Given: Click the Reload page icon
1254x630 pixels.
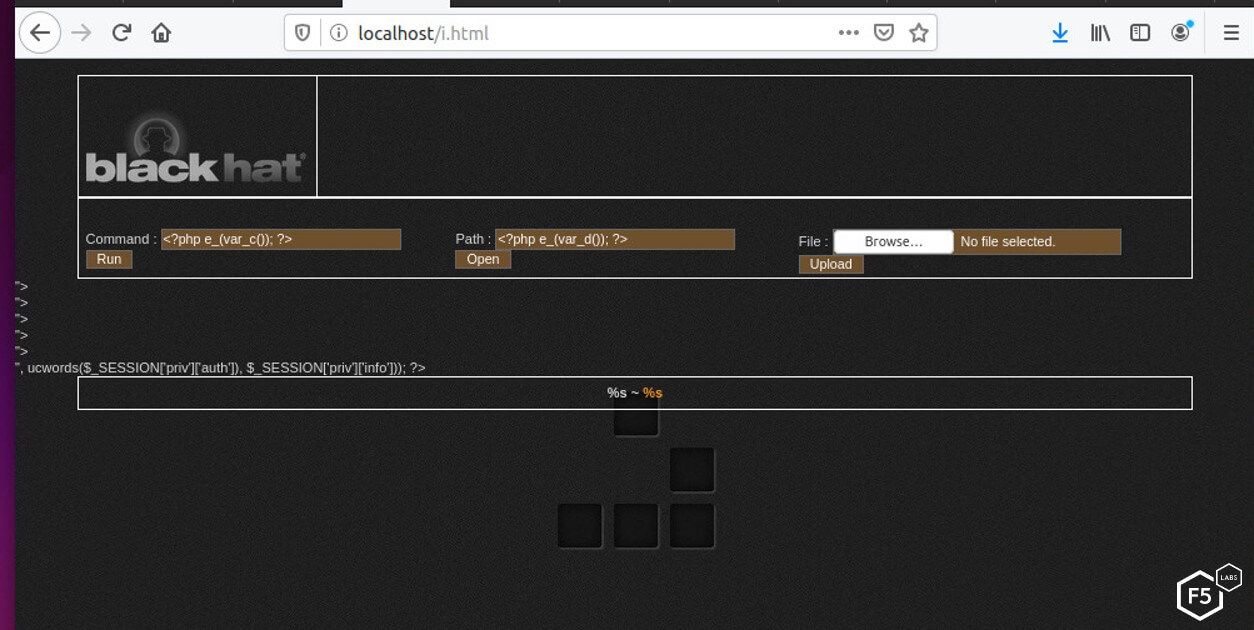Looking at the screenshot, I should point(121,32).
